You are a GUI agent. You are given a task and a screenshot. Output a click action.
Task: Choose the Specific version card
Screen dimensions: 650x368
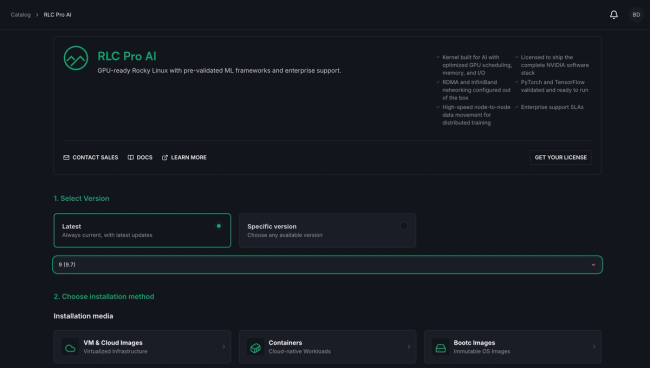(327, 230)
